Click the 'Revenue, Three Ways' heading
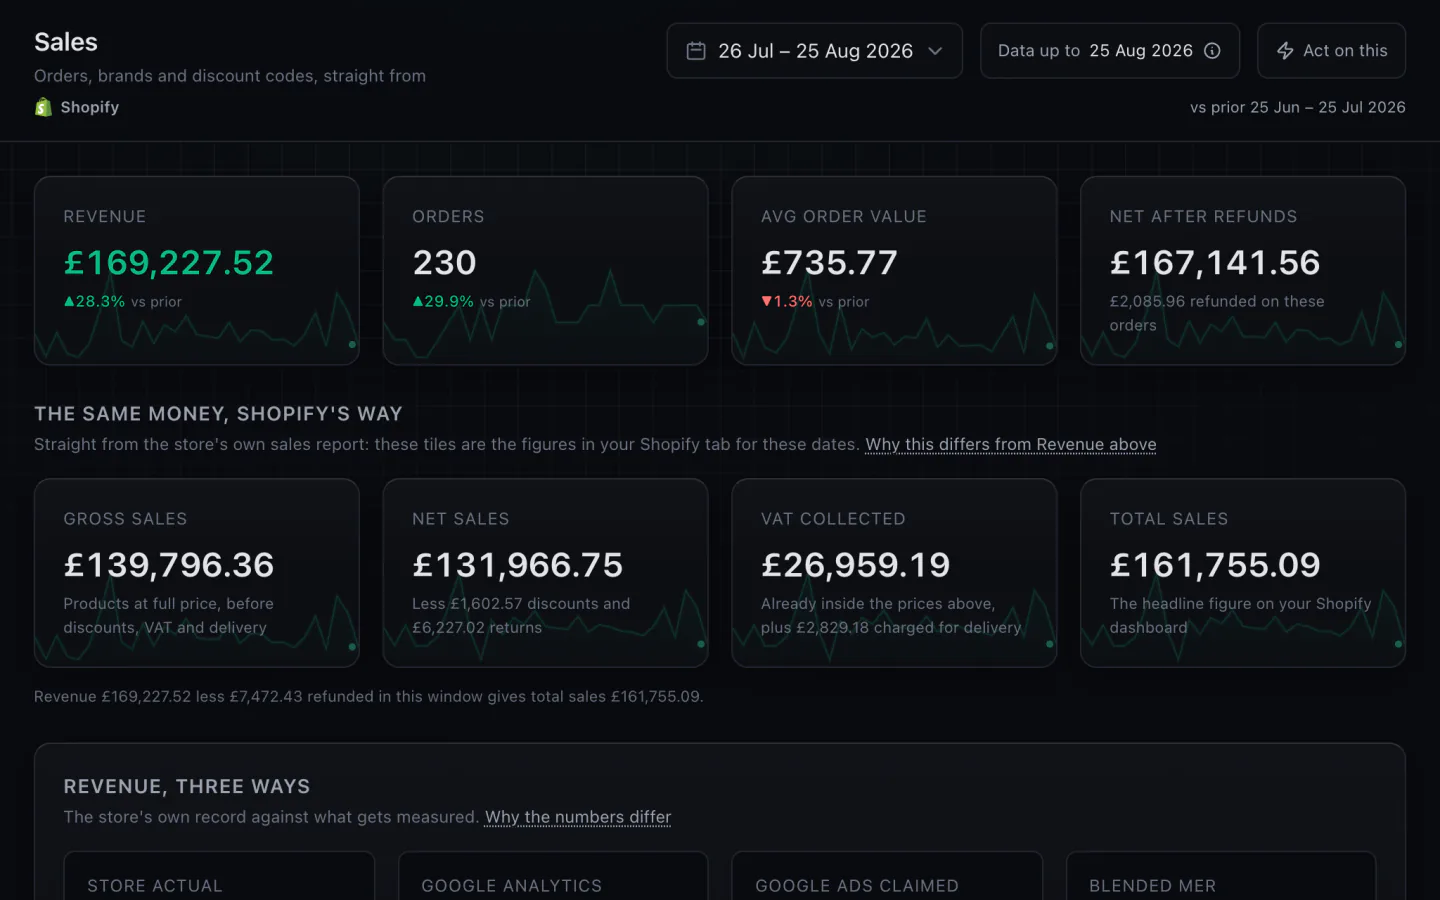The image size is (1440, 900). tap(187, 787)
